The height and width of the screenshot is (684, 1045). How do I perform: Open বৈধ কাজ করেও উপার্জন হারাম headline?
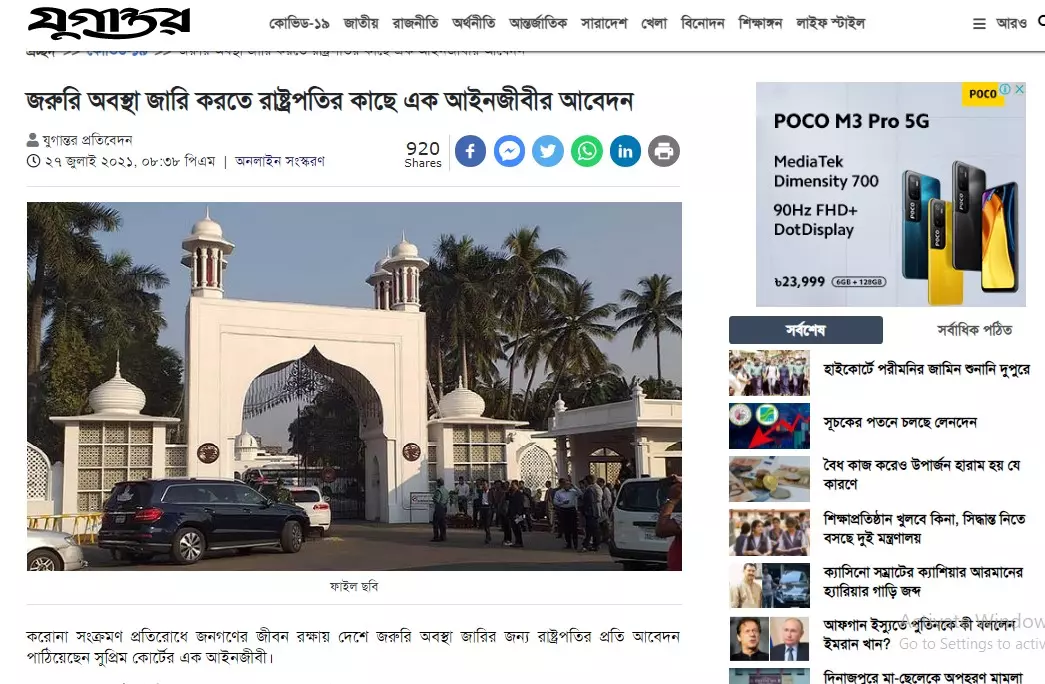tap(922, 475)
